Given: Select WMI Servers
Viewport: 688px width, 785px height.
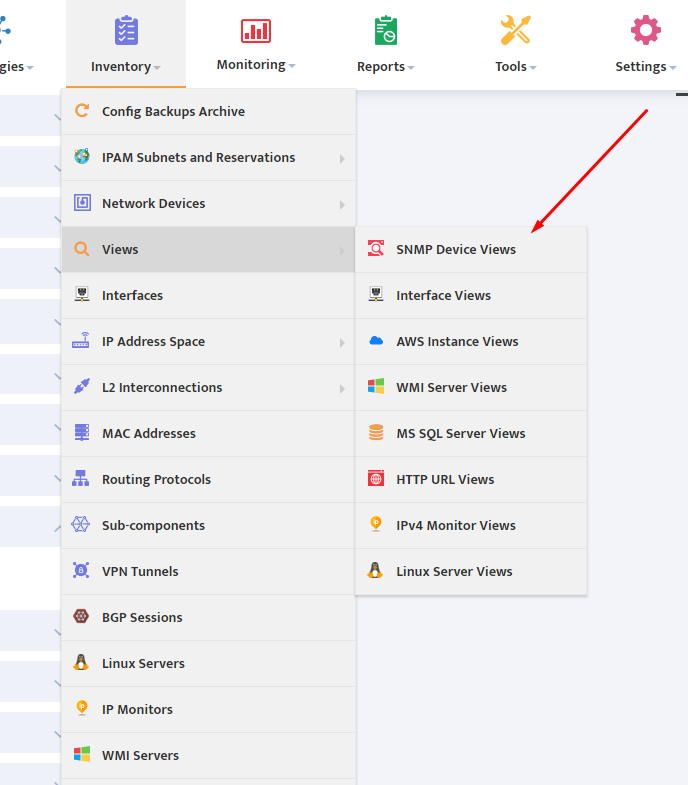Looking at the screenshot, I should click(x=208, y=756).
